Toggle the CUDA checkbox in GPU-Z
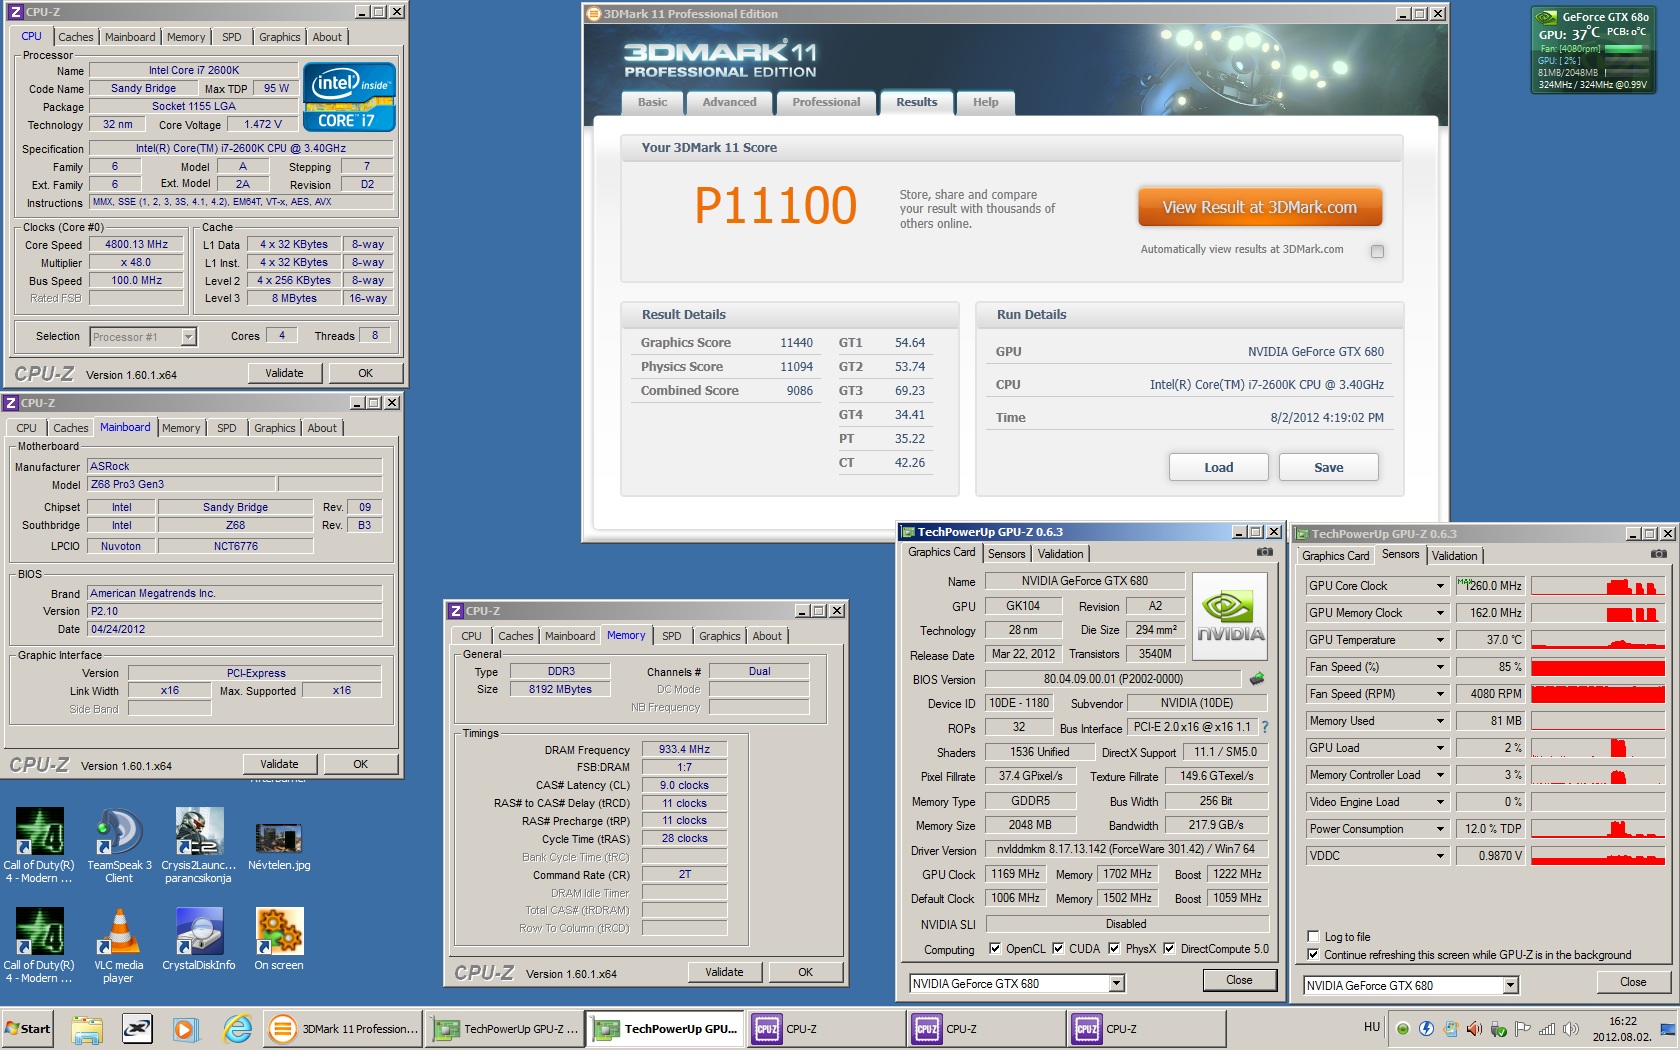1680x1050 pixels. pyautogui.click(x=1058, y=949)
